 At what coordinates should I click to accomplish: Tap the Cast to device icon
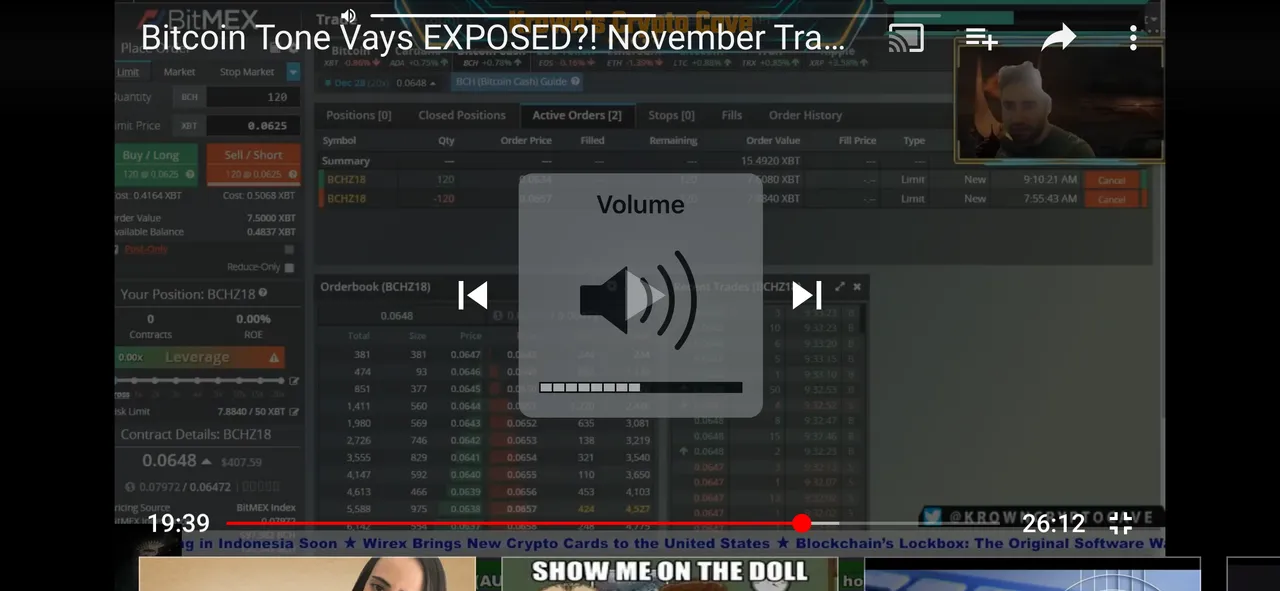(906, 39)
